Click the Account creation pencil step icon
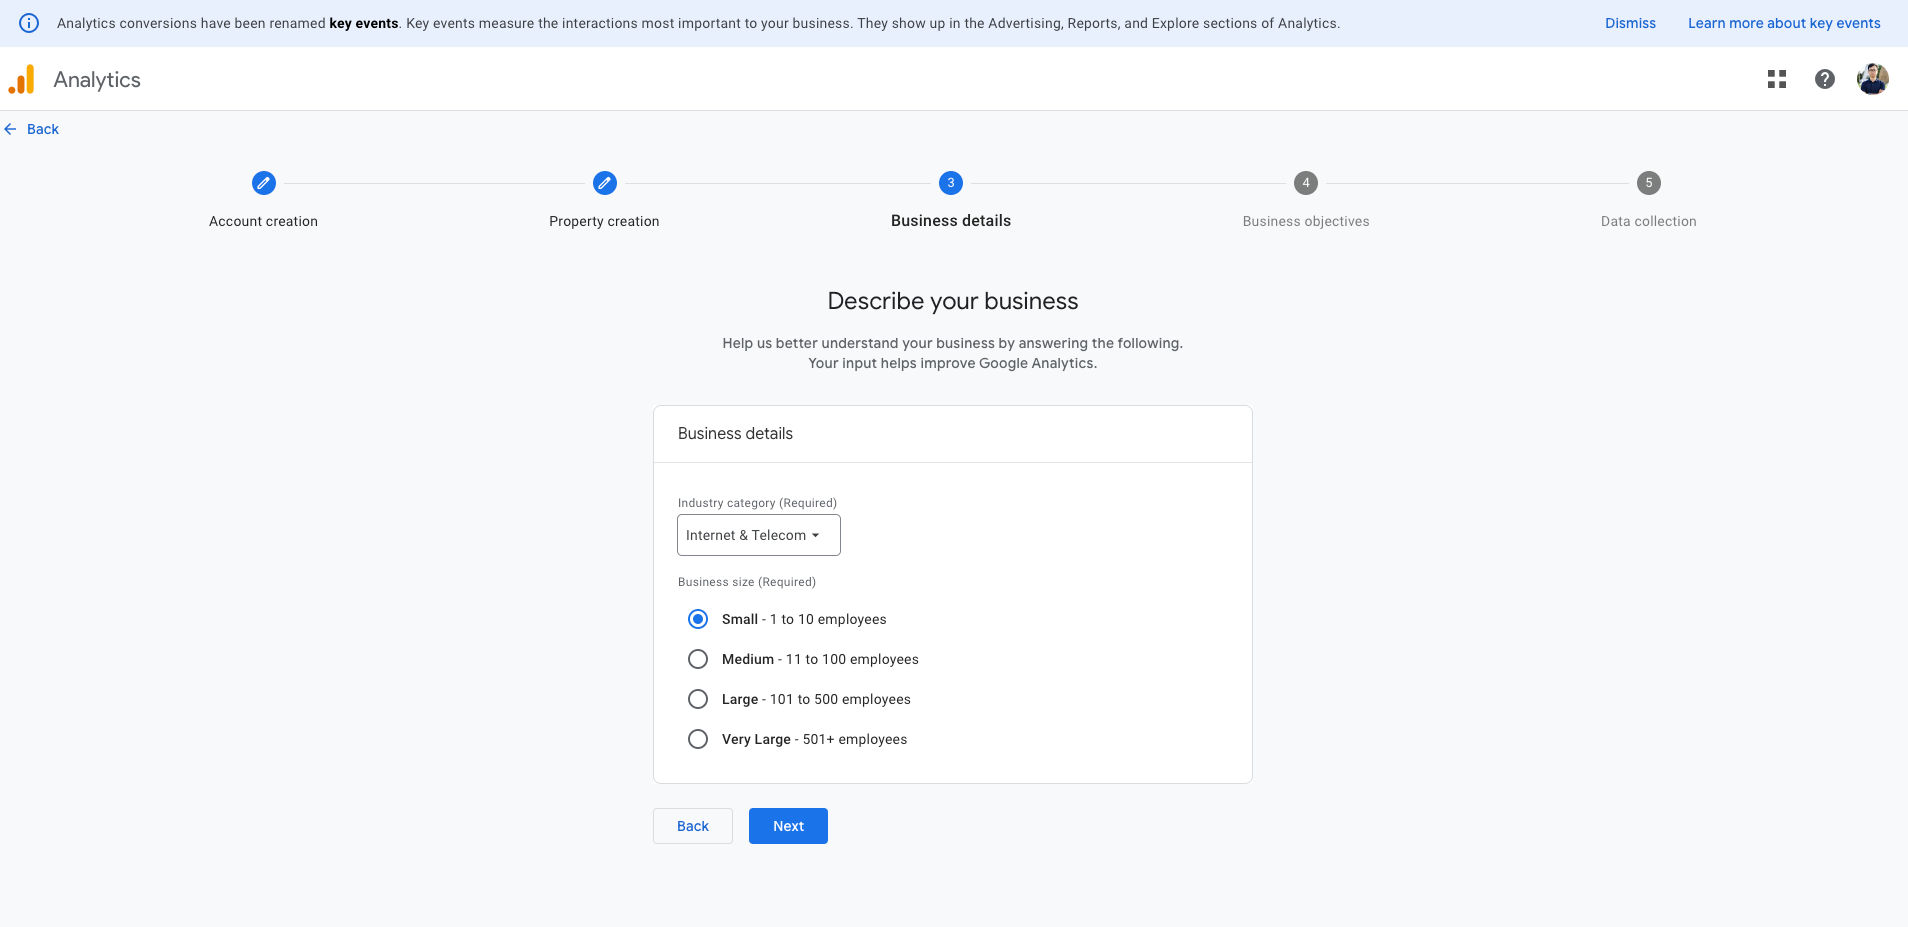Screen dimensions: 1908x927 click(263, 183)
